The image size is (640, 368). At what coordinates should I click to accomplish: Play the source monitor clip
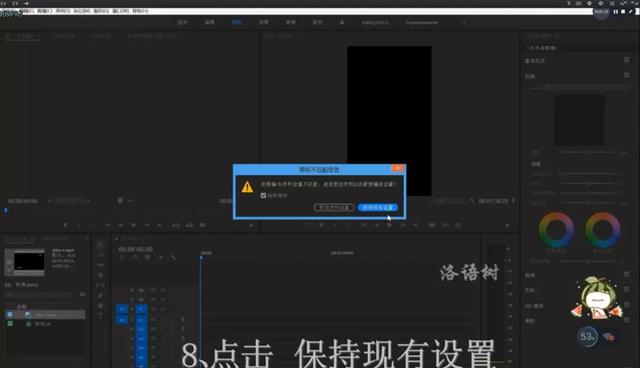pyautogui.click(x=133, y=225)
